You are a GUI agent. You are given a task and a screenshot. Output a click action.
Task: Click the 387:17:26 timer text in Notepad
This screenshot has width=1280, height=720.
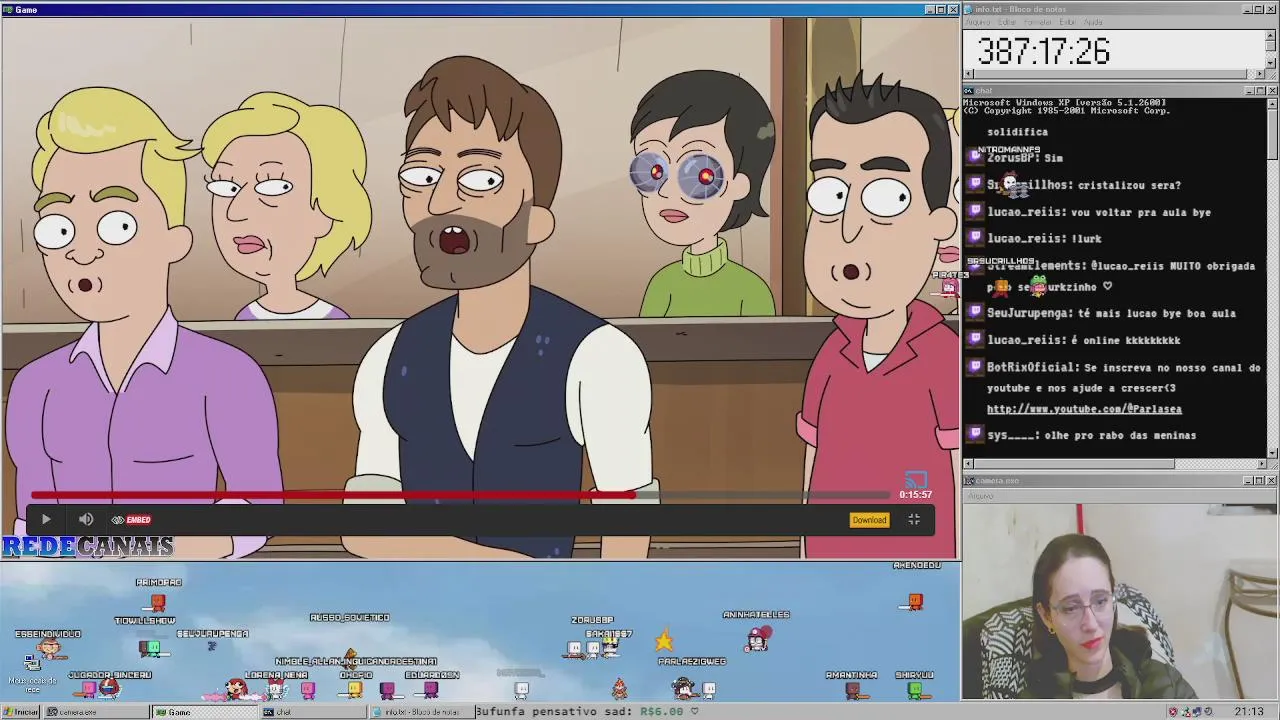1043,51
